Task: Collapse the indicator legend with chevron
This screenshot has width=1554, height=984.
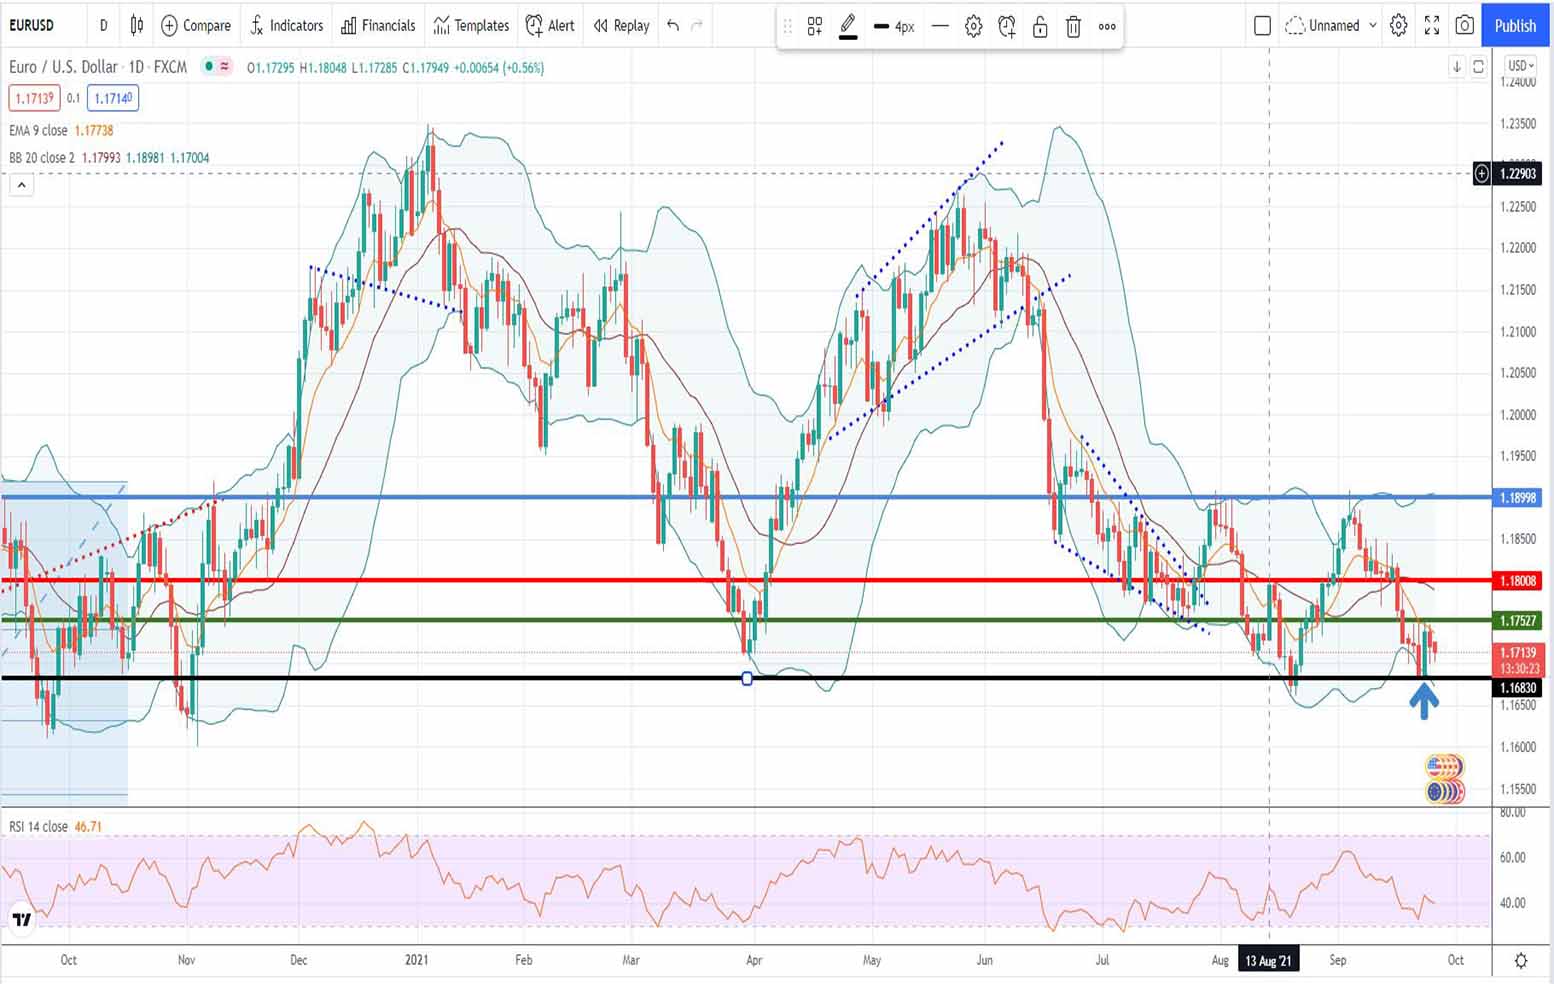Action: pyautogui.click(x=21, y=185)
